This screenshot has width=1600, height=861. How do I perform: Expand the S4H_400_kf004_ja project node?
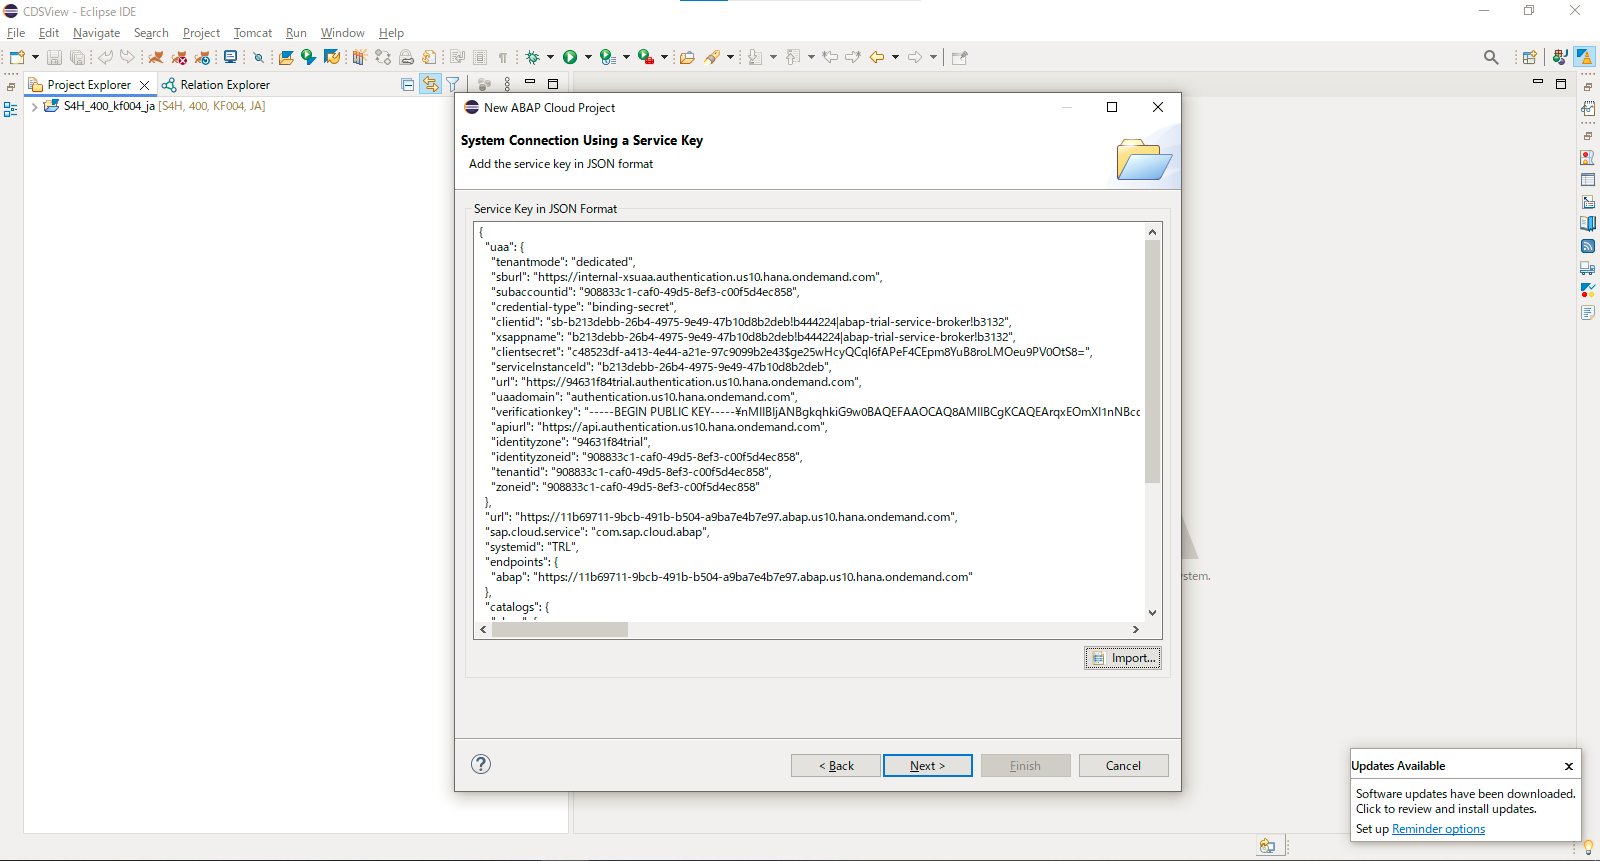pos(35,106)
